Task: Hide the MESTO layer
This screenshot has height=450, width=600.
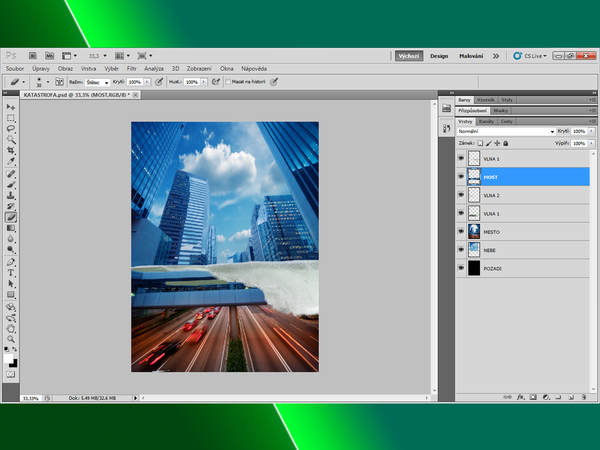Action: [x=461, y=231]
